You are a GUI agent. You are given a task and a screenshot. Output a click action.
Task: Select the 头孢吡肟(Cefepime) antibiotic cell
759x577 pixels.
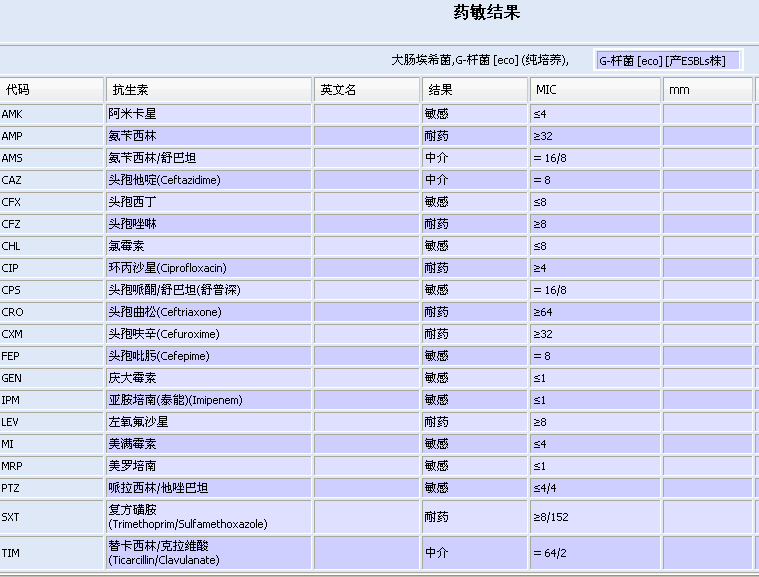click(209, 356)
